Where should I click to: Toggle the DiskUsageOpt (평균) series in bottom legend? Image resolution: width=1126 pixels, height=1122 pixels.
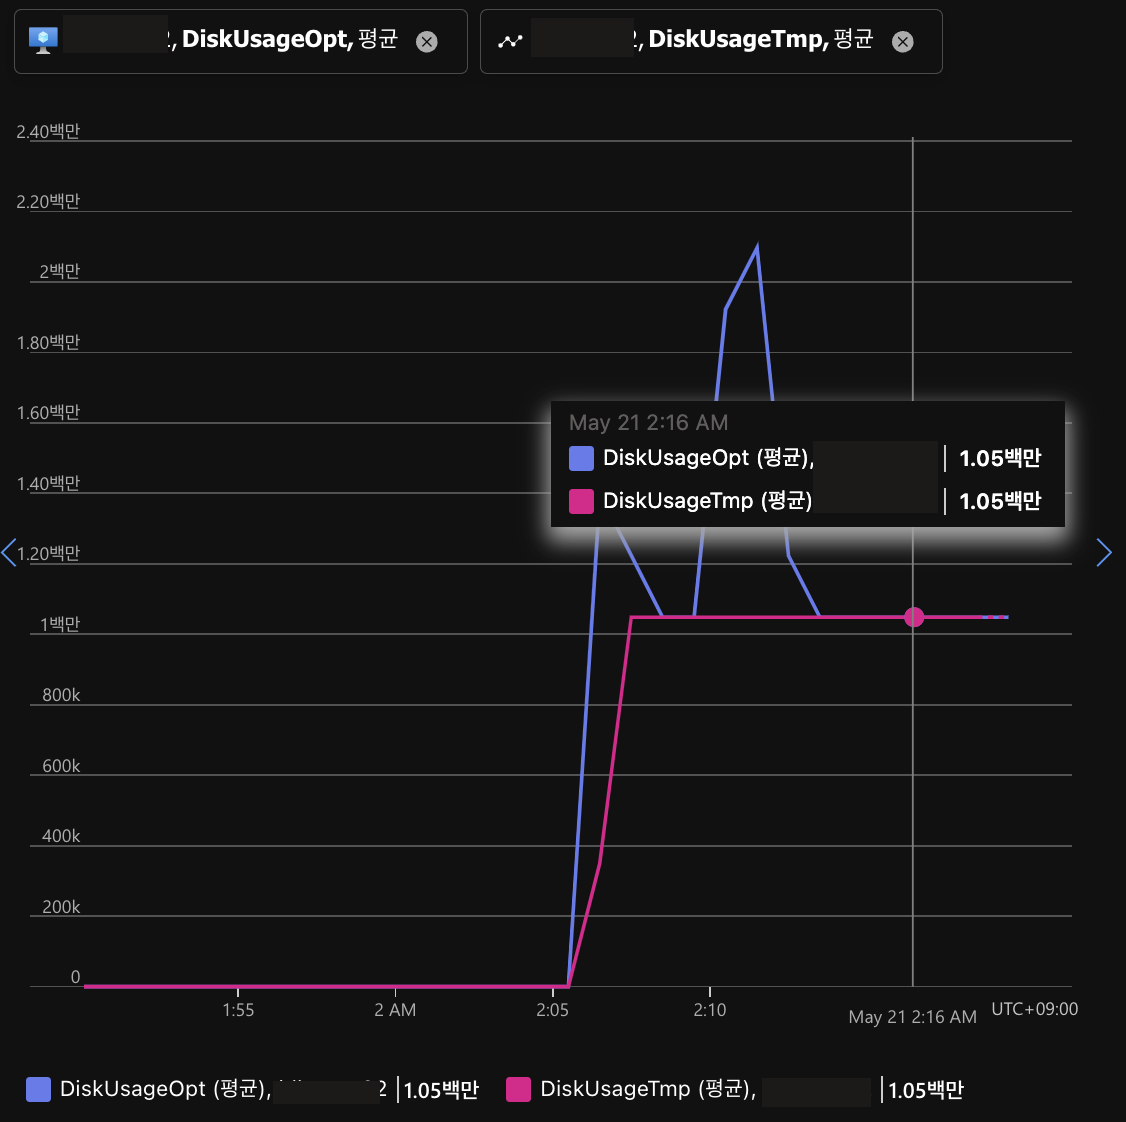click(165, 1089)
